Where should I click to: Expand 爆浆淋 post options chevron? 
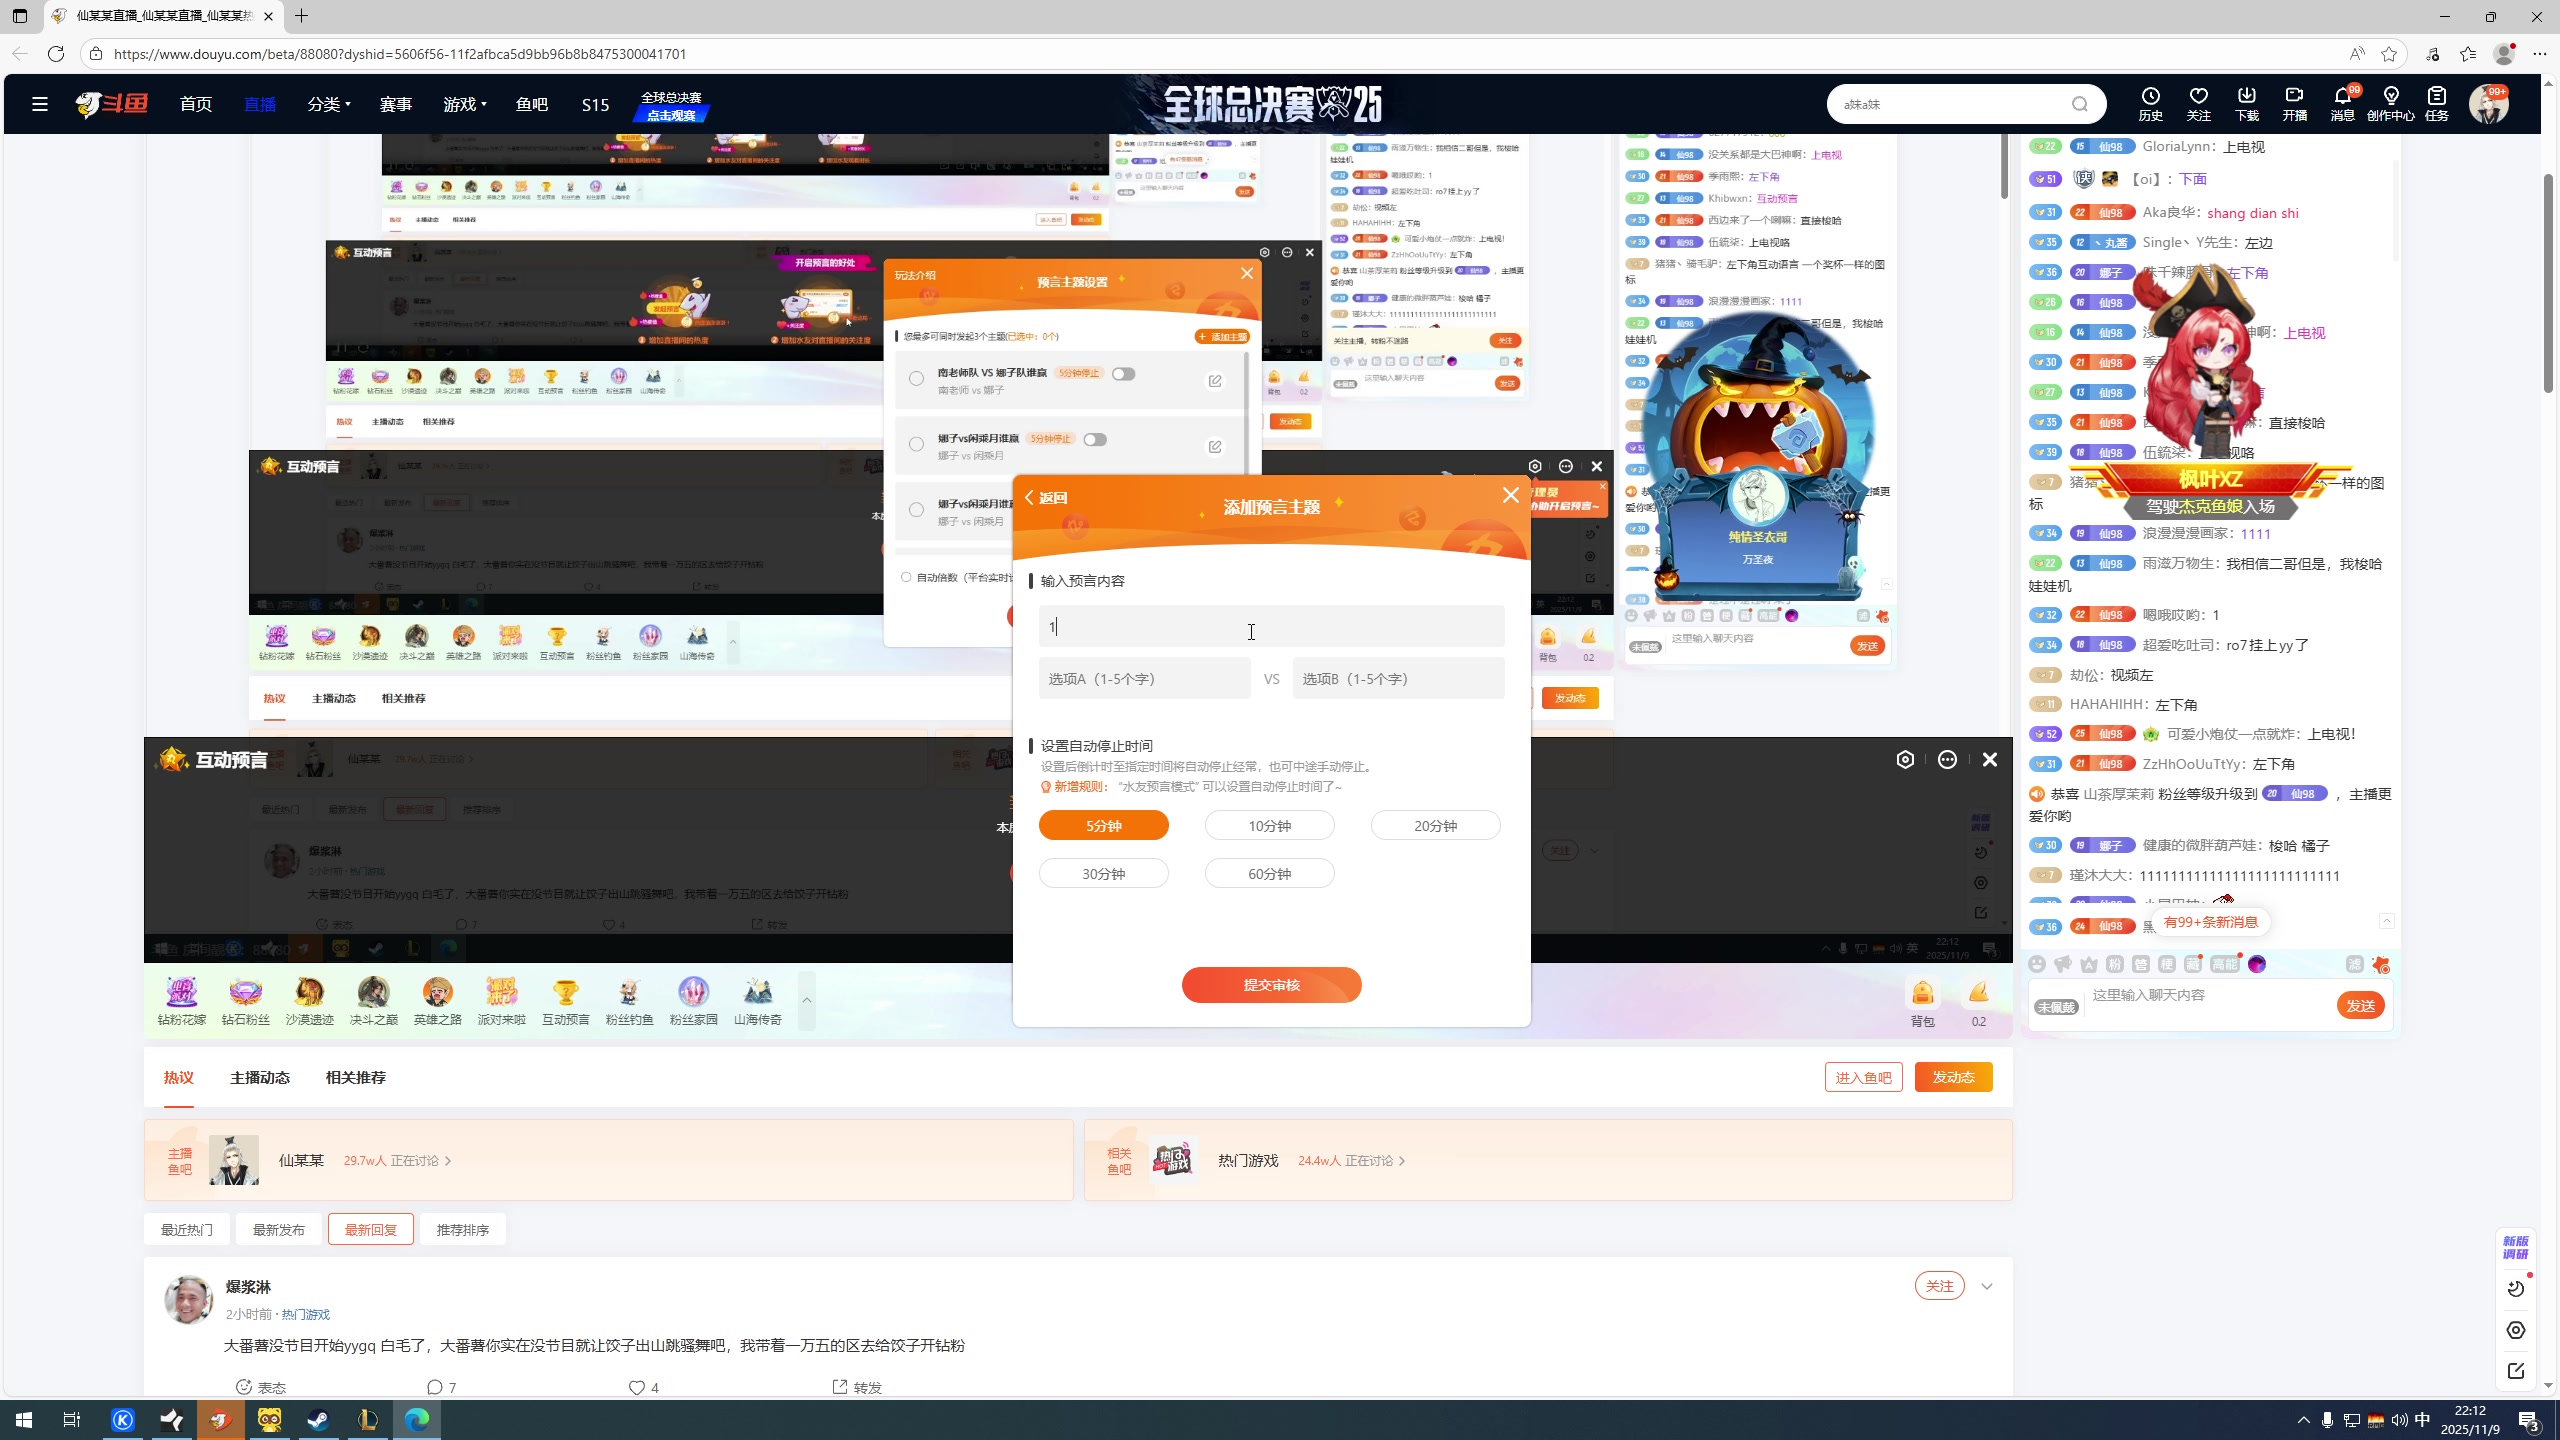1987,1287
